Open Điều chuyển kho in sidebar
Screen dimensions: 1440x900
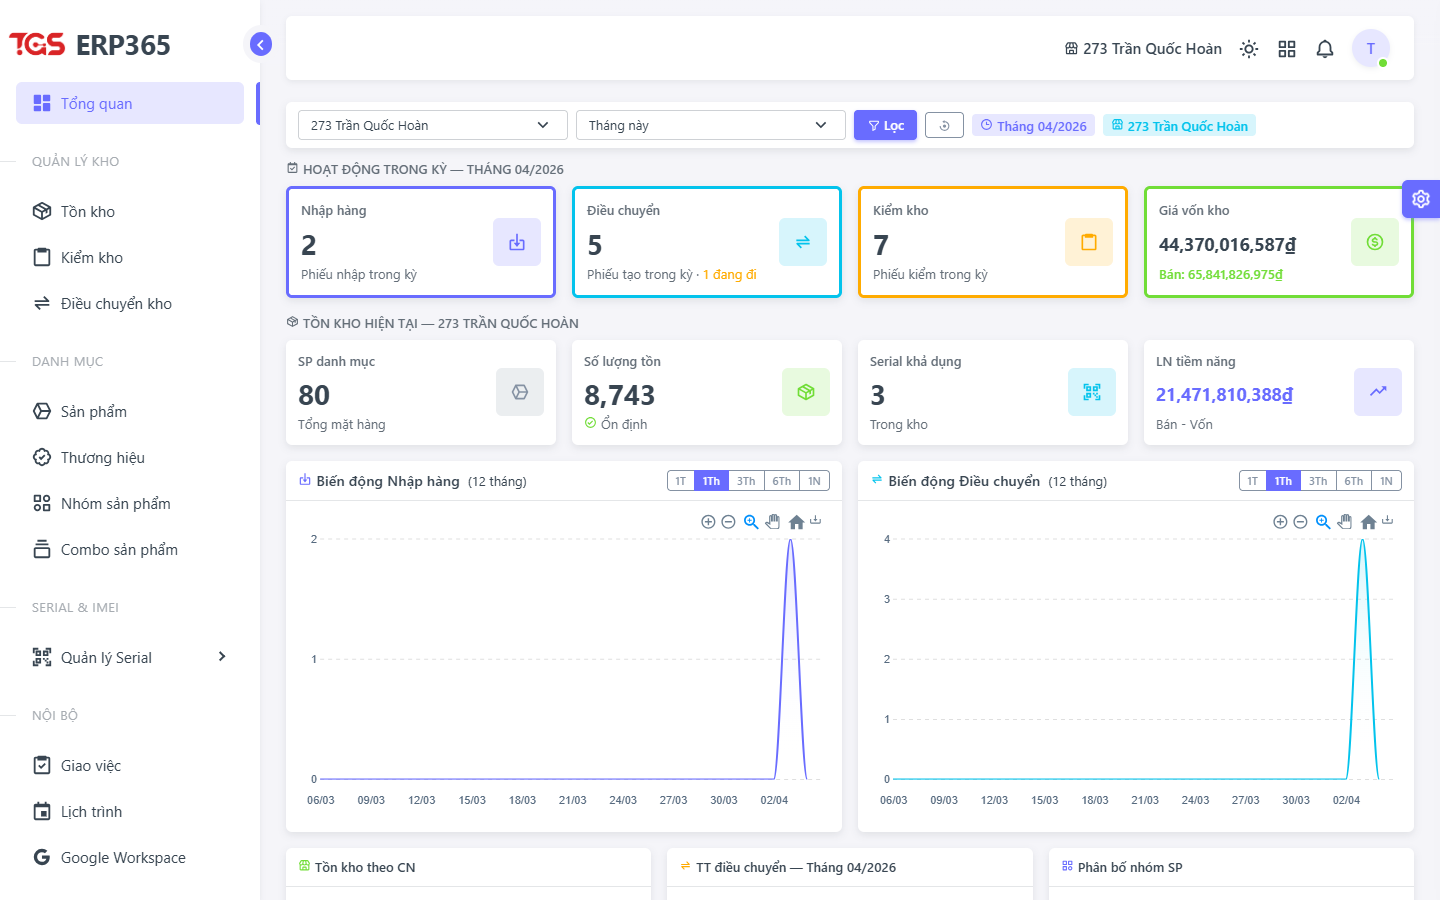pyautogui.click(x=130, y=303)
